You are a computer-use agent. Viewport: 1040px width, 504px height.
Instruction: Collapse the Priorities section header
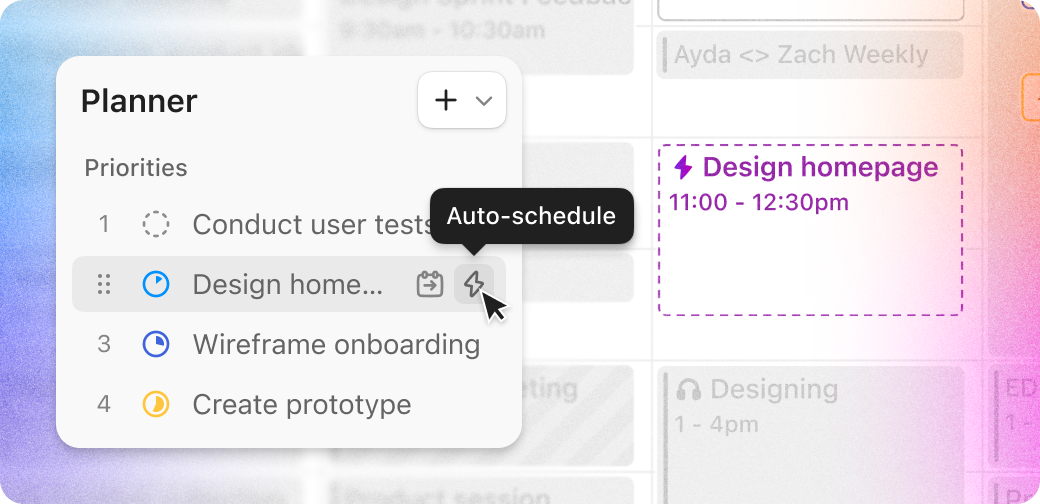(x=135, y=168)
